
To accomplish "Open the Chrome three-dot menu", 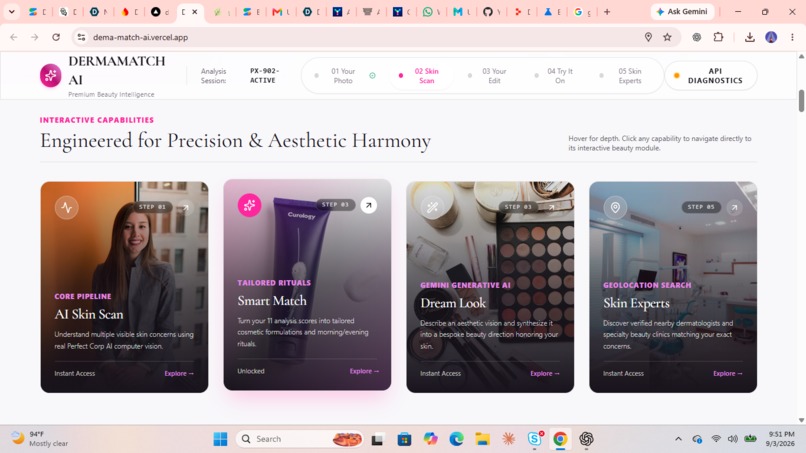I will tap(792, 37).
